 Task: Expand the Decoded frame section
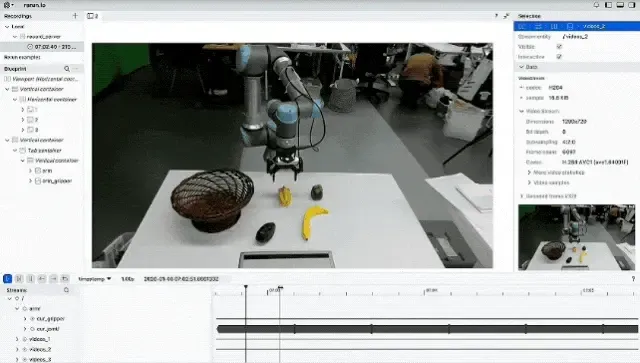521,196
